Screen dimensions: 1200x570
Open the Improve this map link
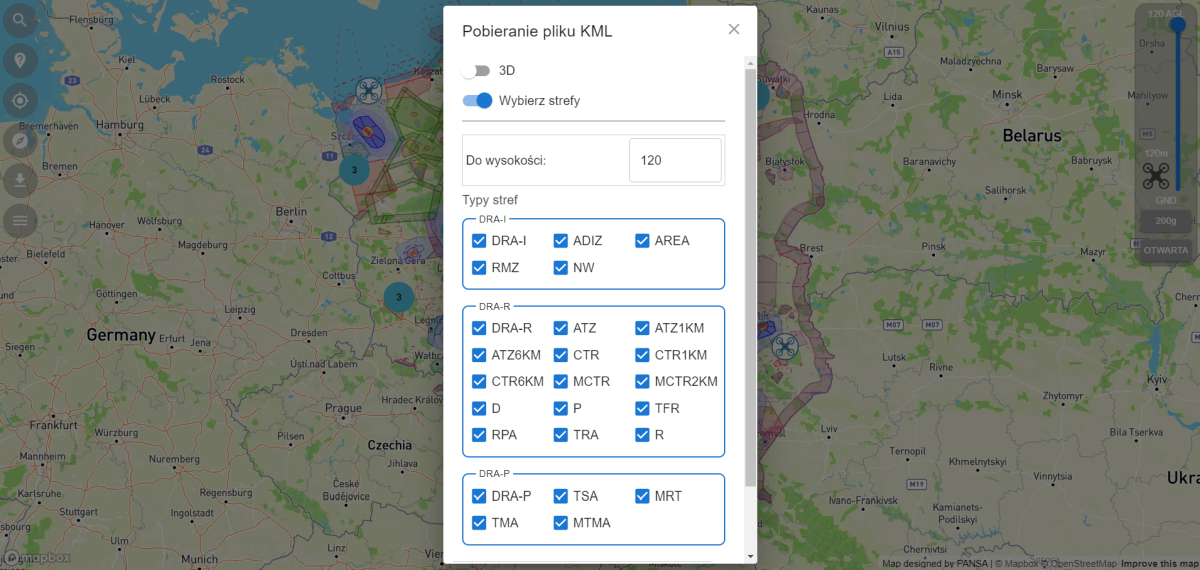(x=1159, y=564)
